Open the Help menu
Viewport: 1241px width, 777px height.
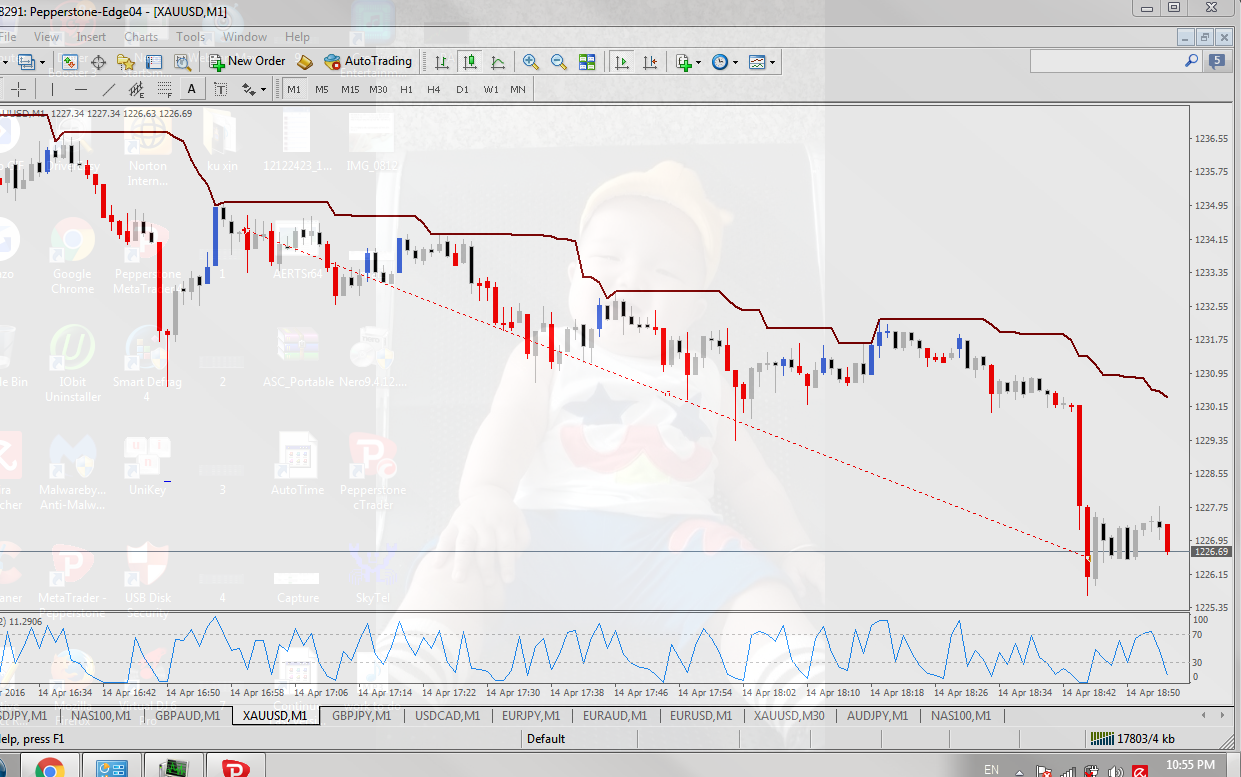coord(297,37)
